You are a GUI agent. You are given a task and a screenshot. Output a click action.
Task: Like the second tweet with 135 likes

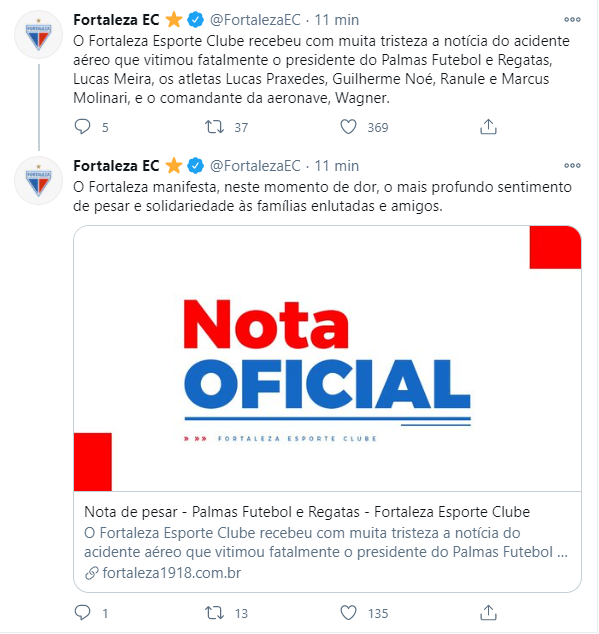tap(348, 613)
